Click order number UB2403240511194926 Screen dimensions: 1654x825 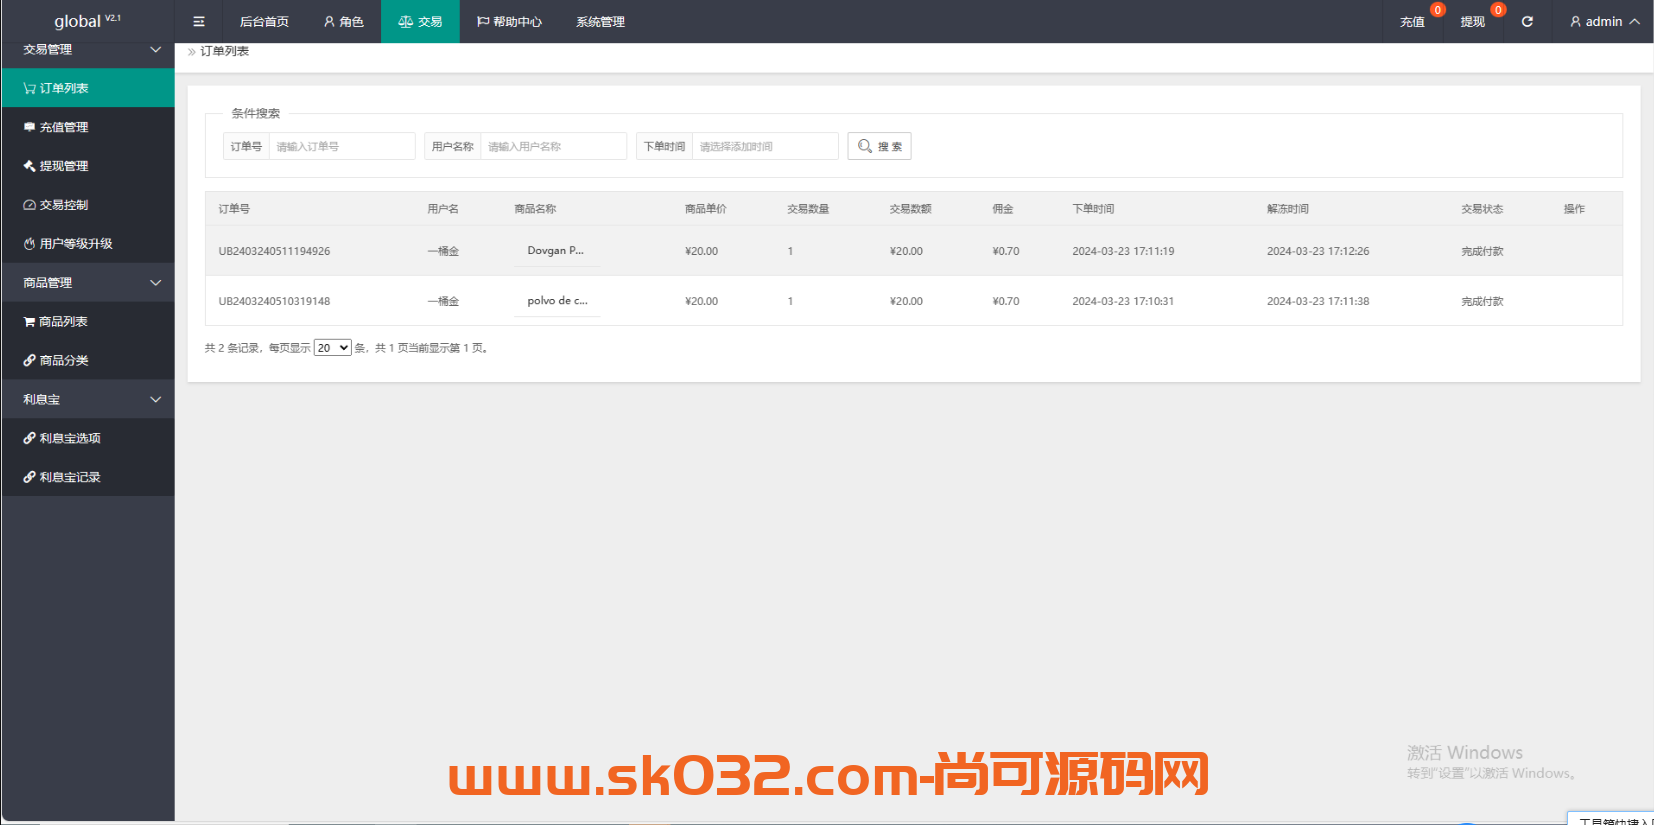point(274,251)
